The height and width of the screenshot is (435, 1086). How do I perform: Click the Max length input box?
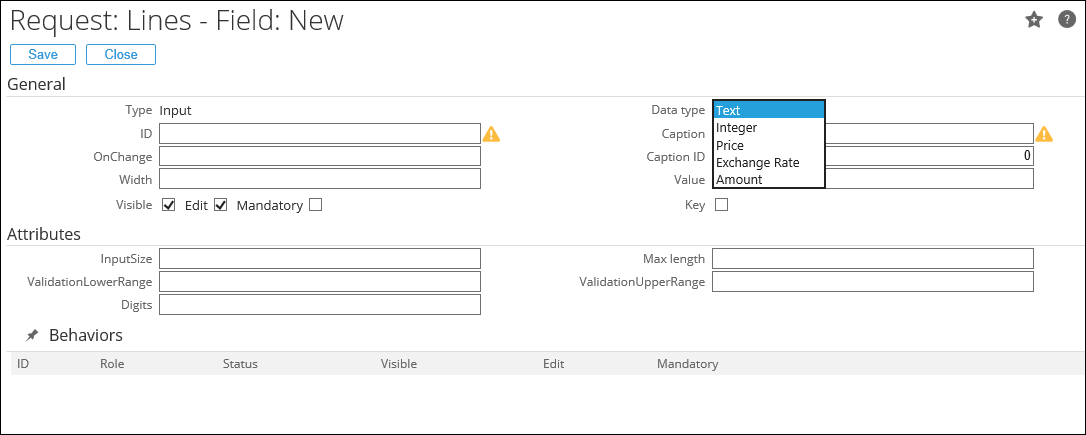point(872,259)
